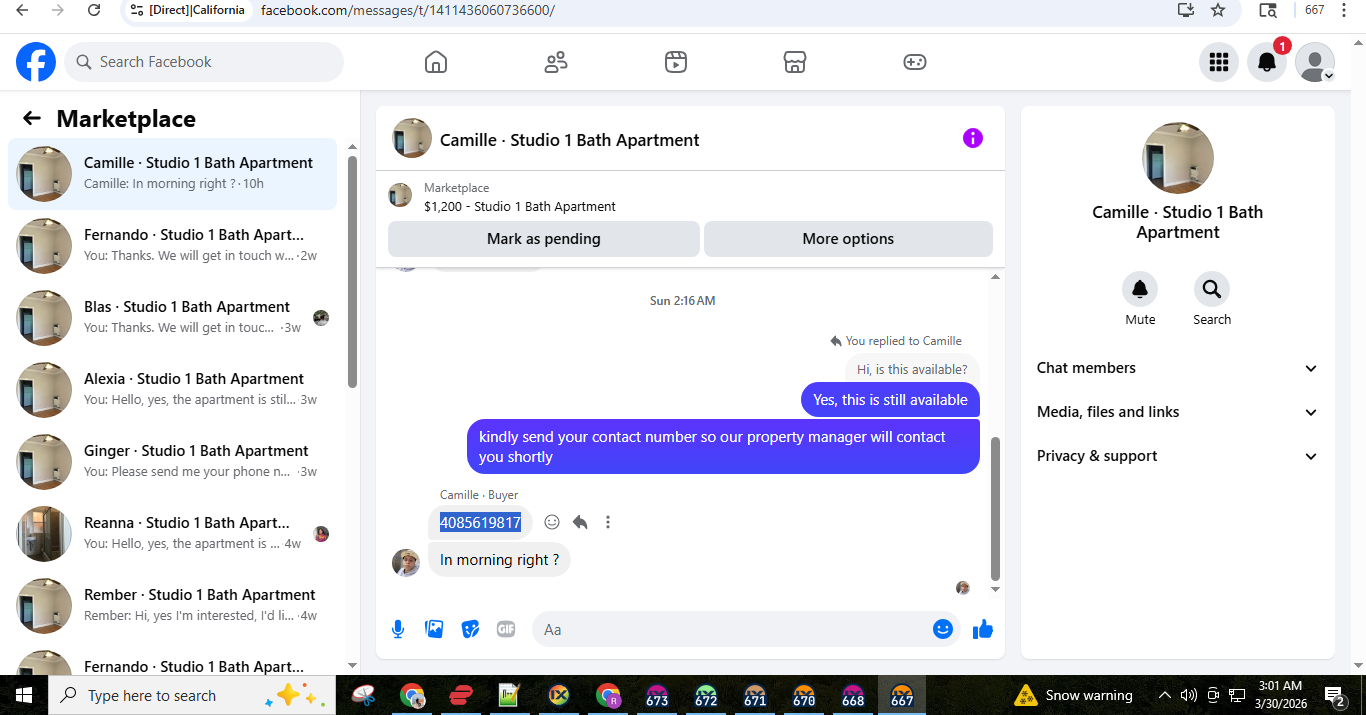Open the account profile avatar menu
The image size is (1366, 715).
[1315, 62]
